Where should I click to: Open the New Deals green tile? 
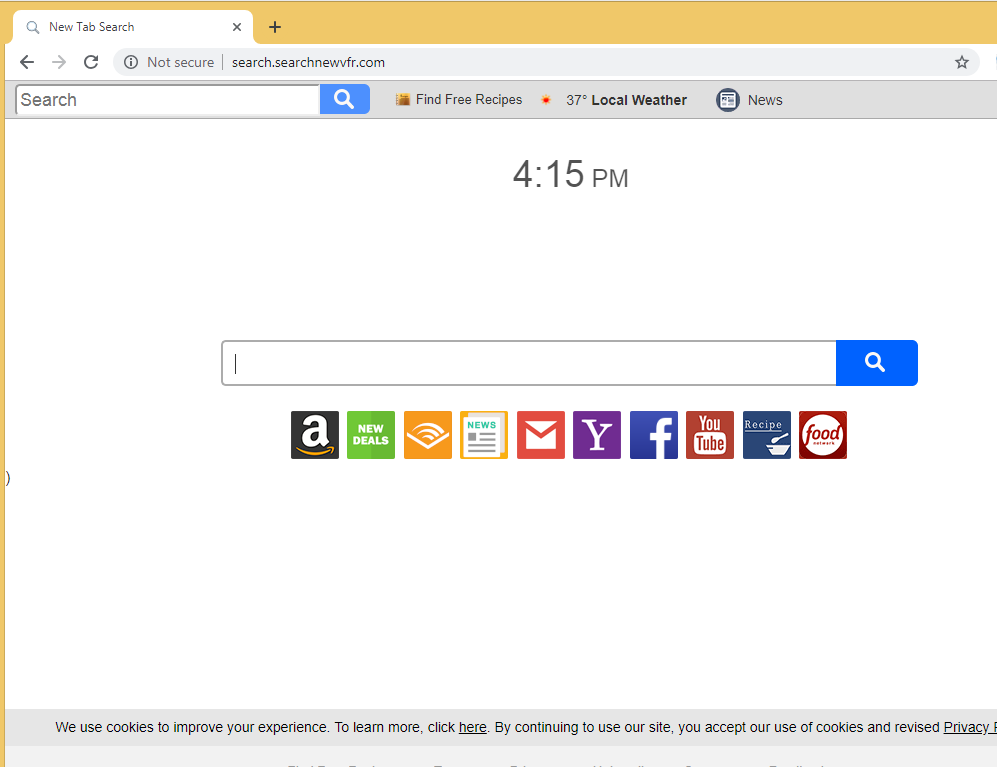click(371, 435)
